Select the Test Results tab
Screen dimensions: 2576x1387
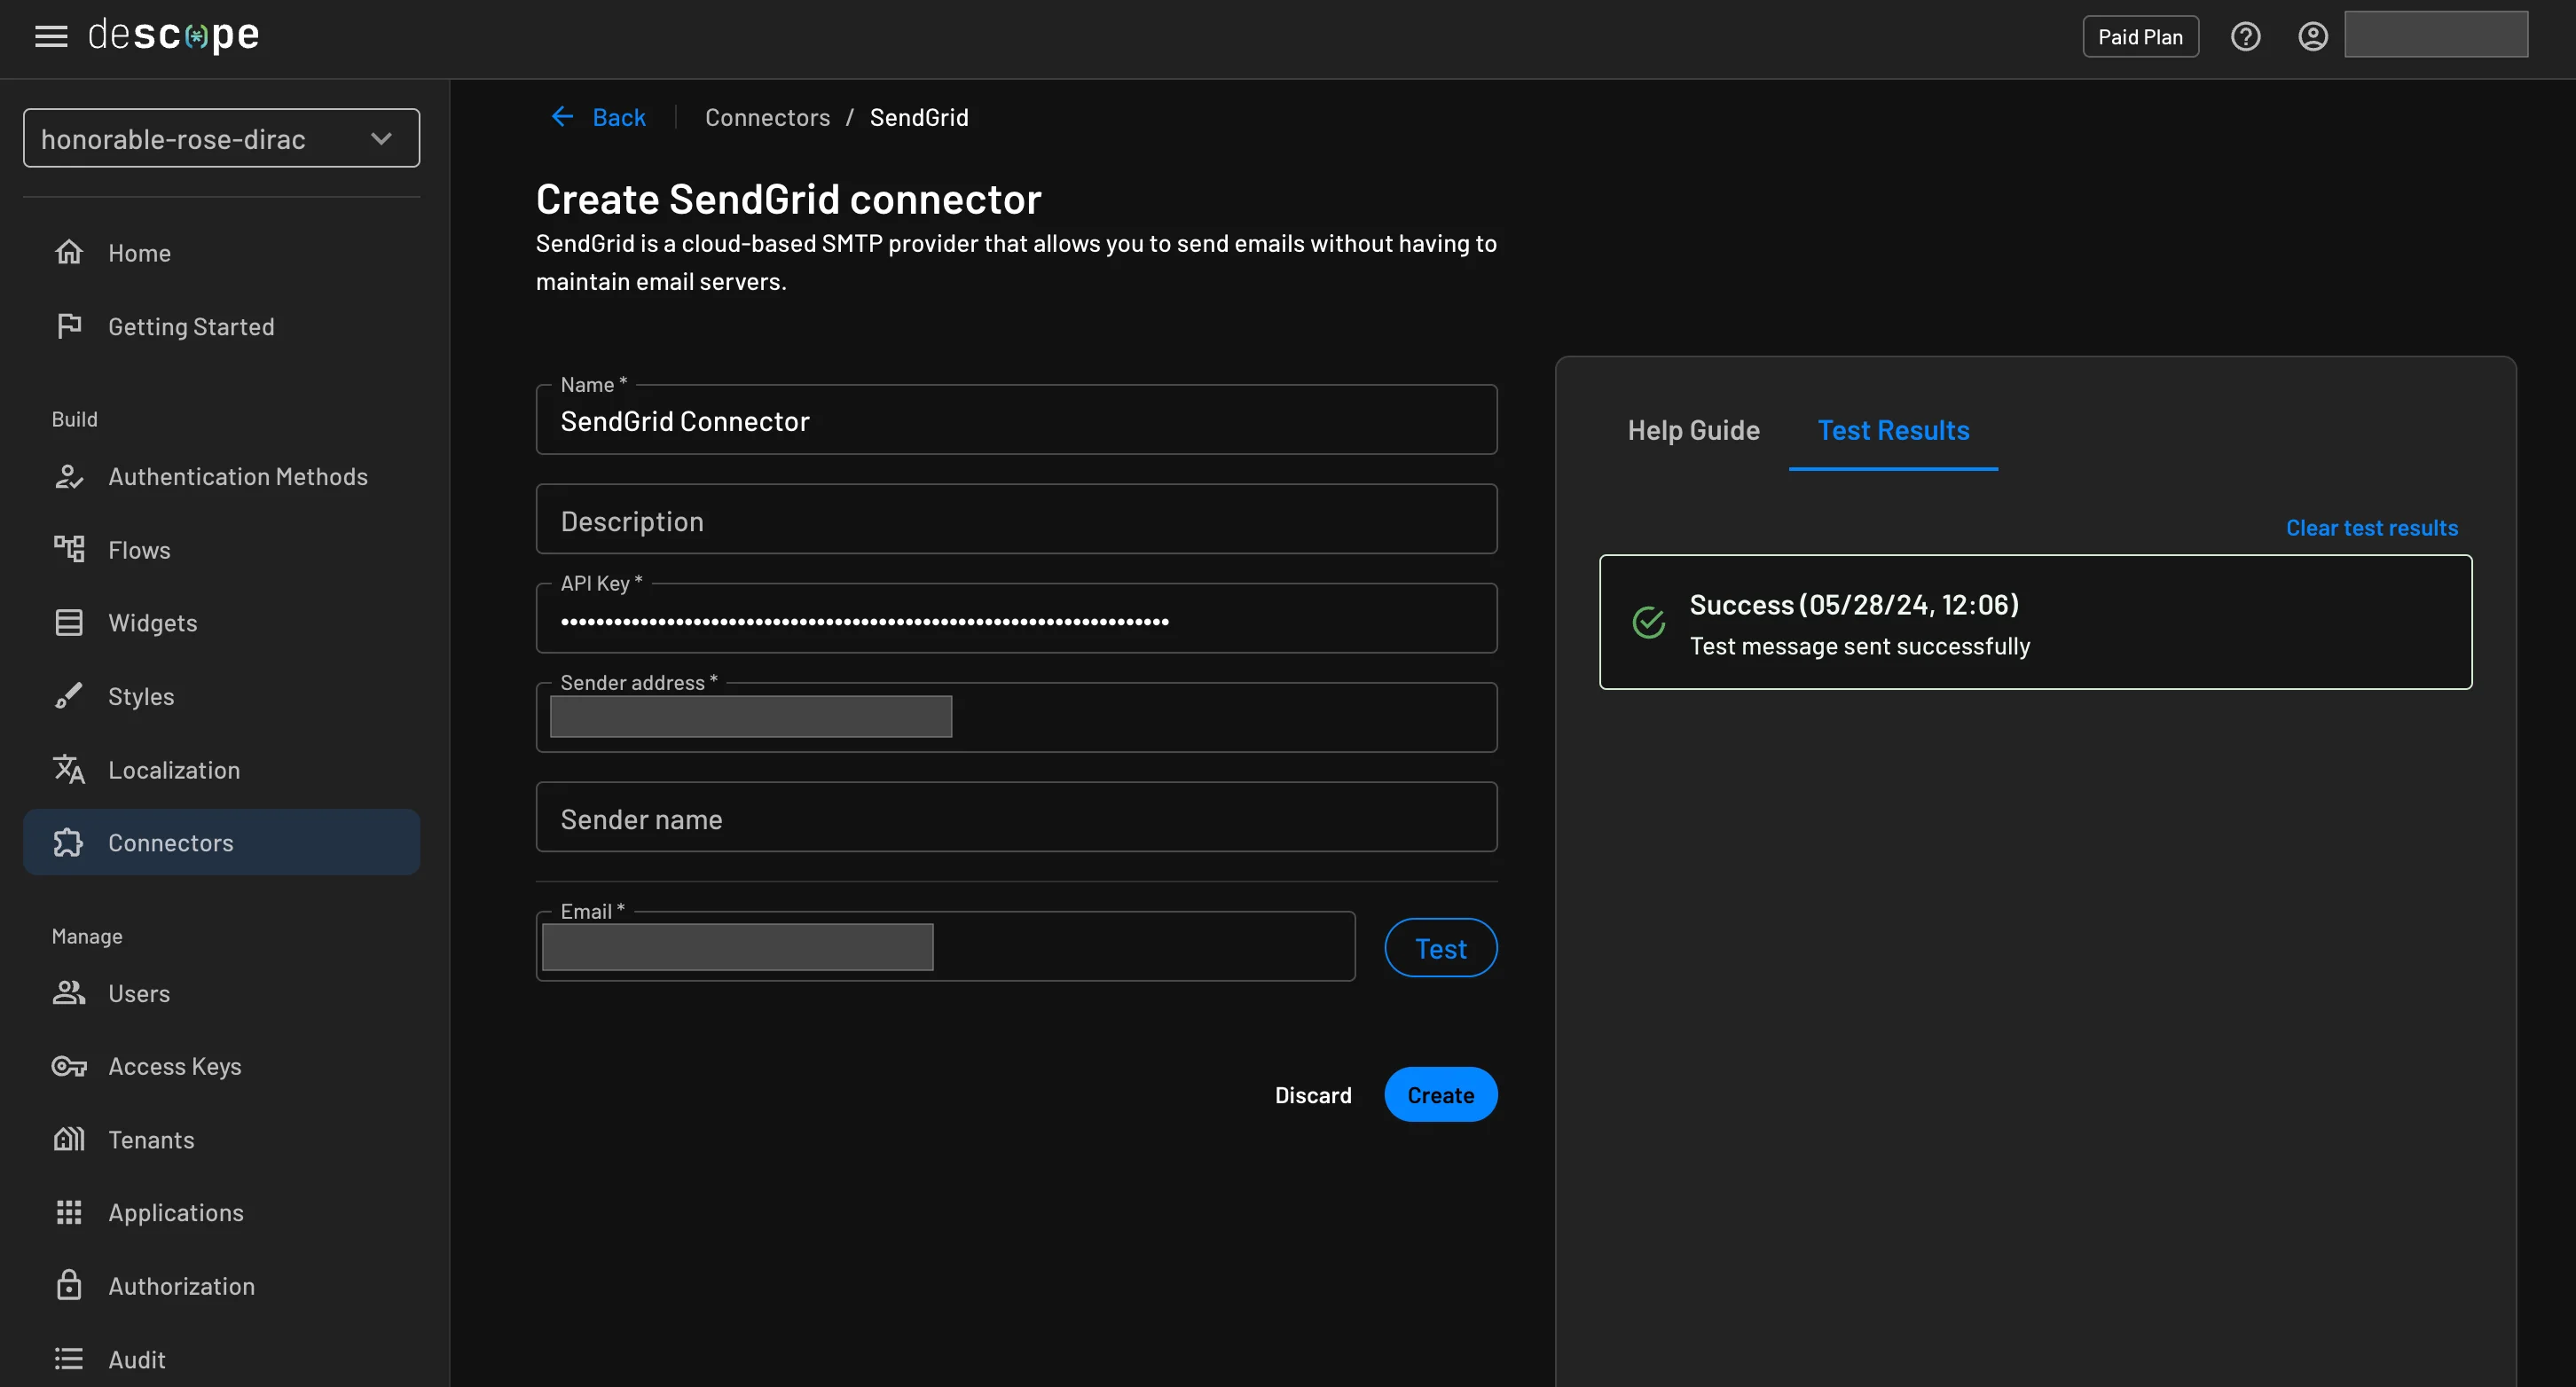point(1893,430)
